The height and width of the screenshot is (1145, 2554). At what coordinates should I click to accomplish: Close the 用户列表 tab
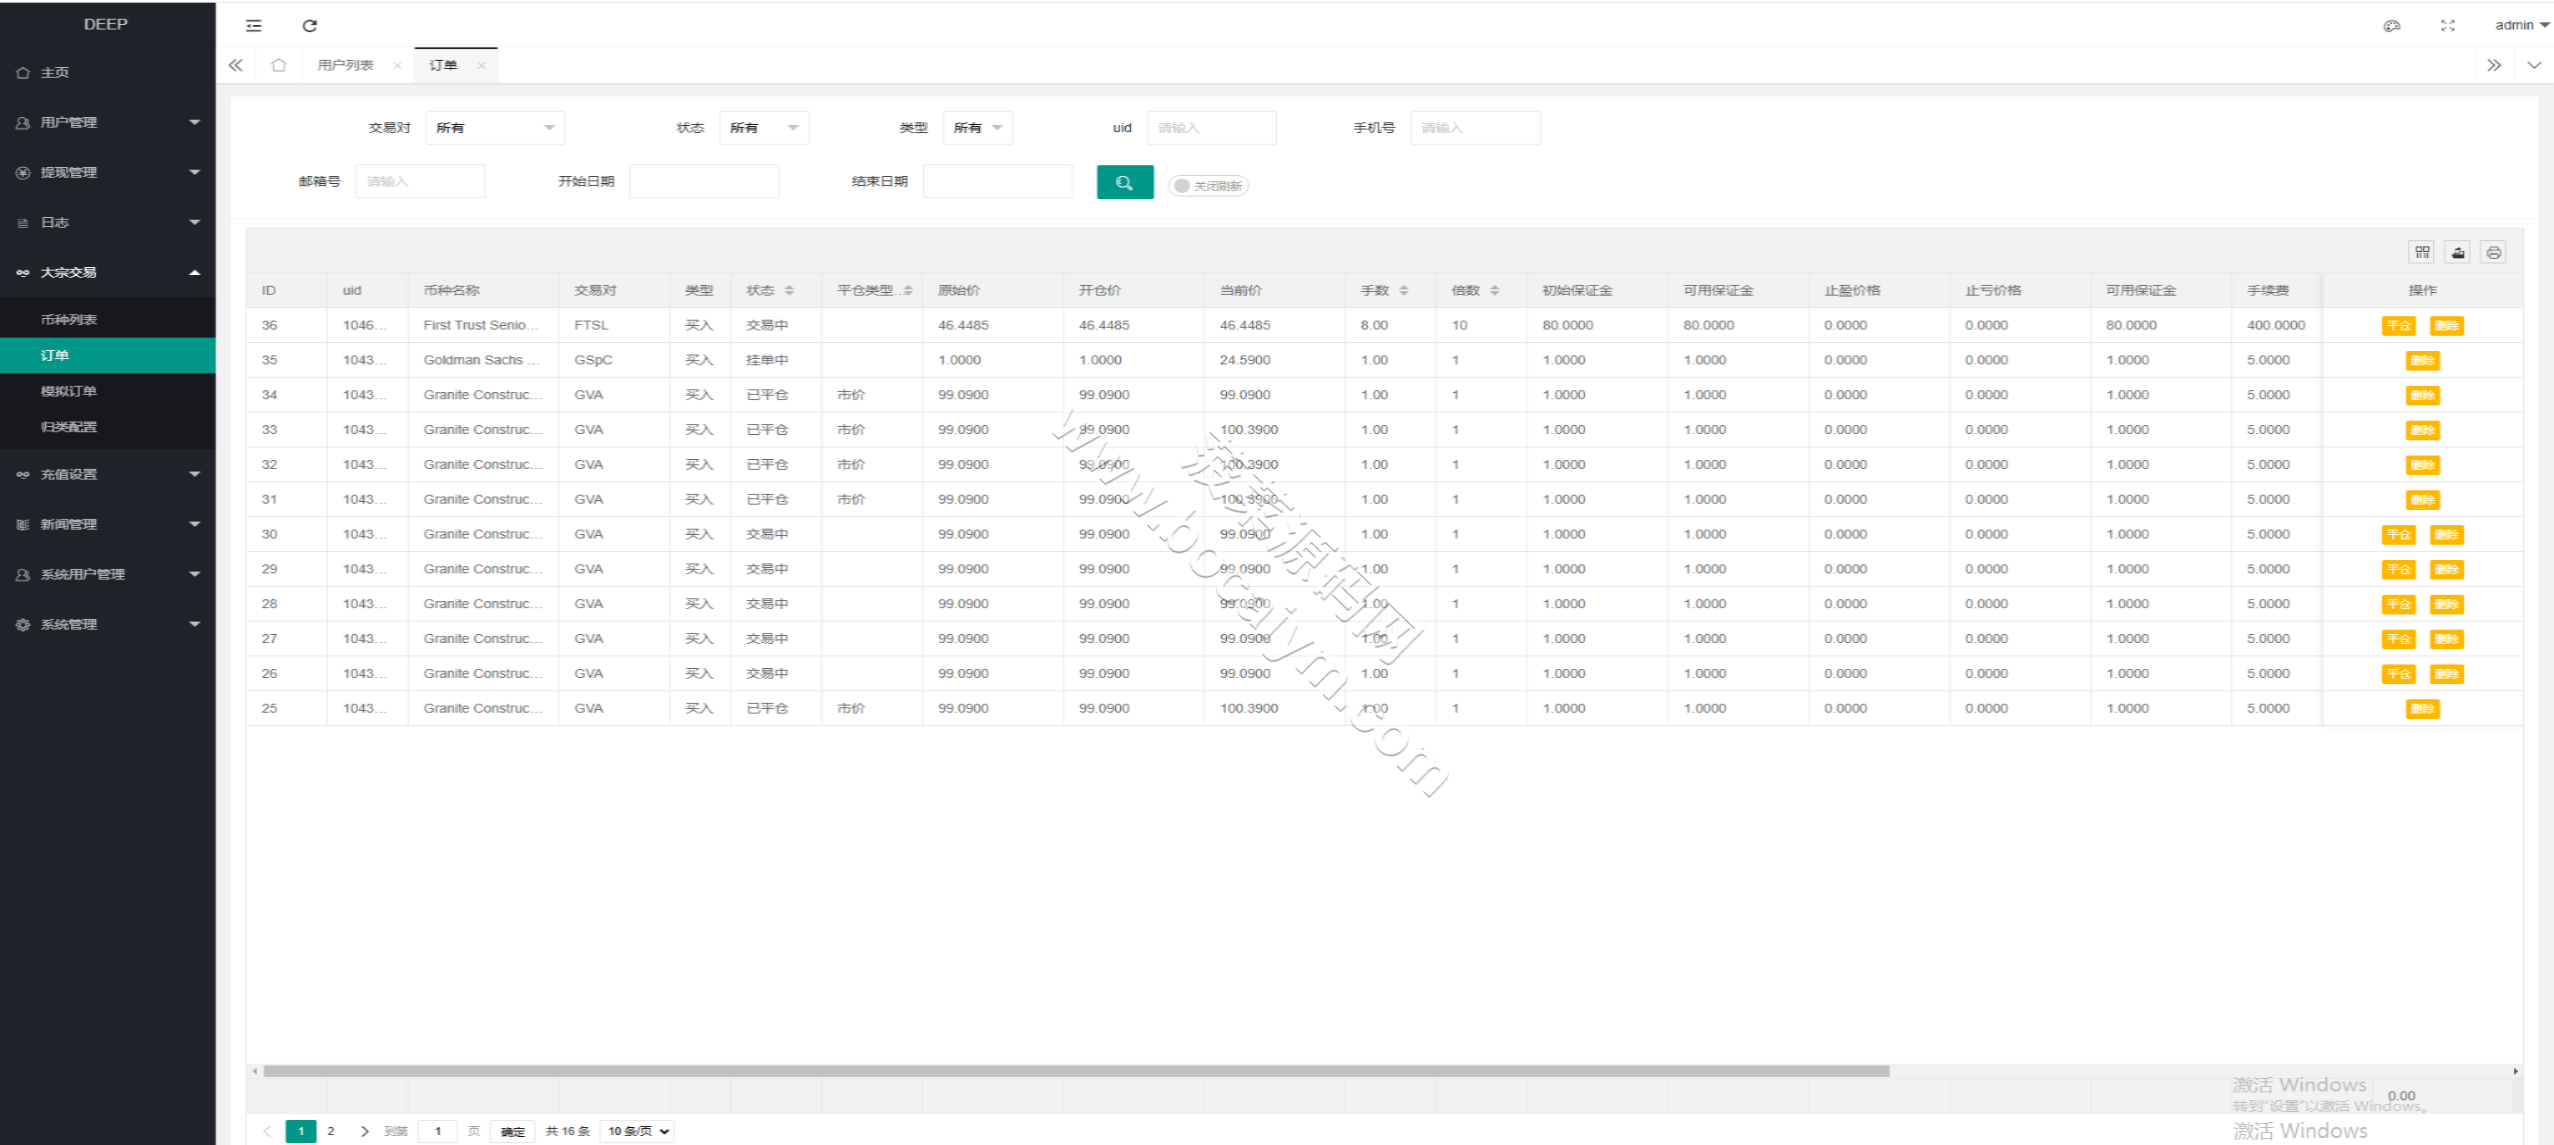[397, 66]
